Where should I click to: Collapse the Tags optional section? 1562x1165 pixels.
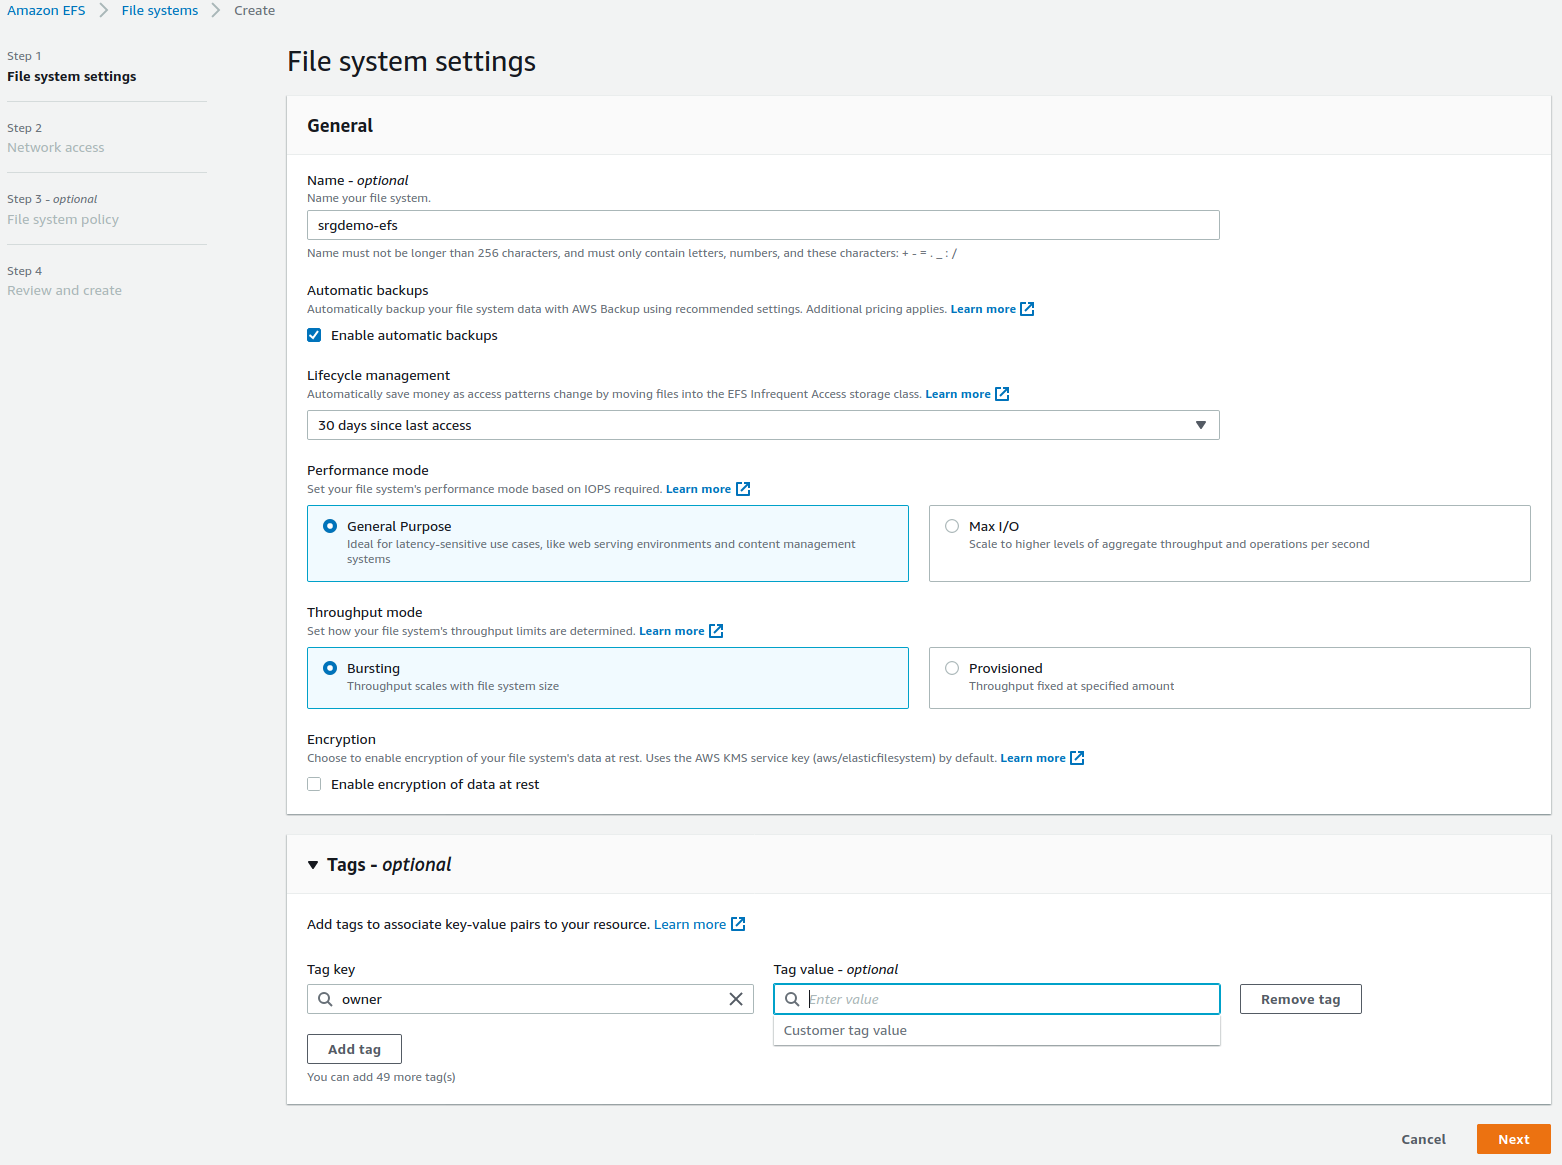pos(313,865)
